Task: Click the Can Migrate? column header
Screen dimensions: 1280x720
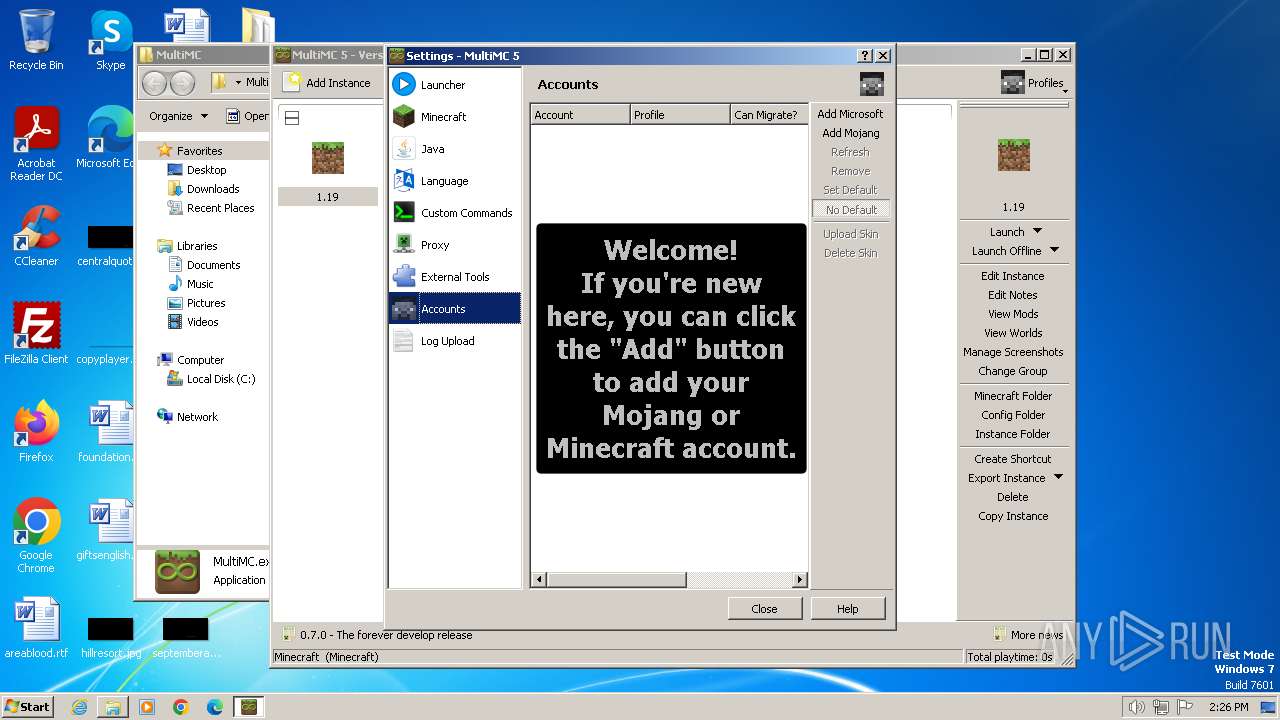Action: click(x=768, y=115)
